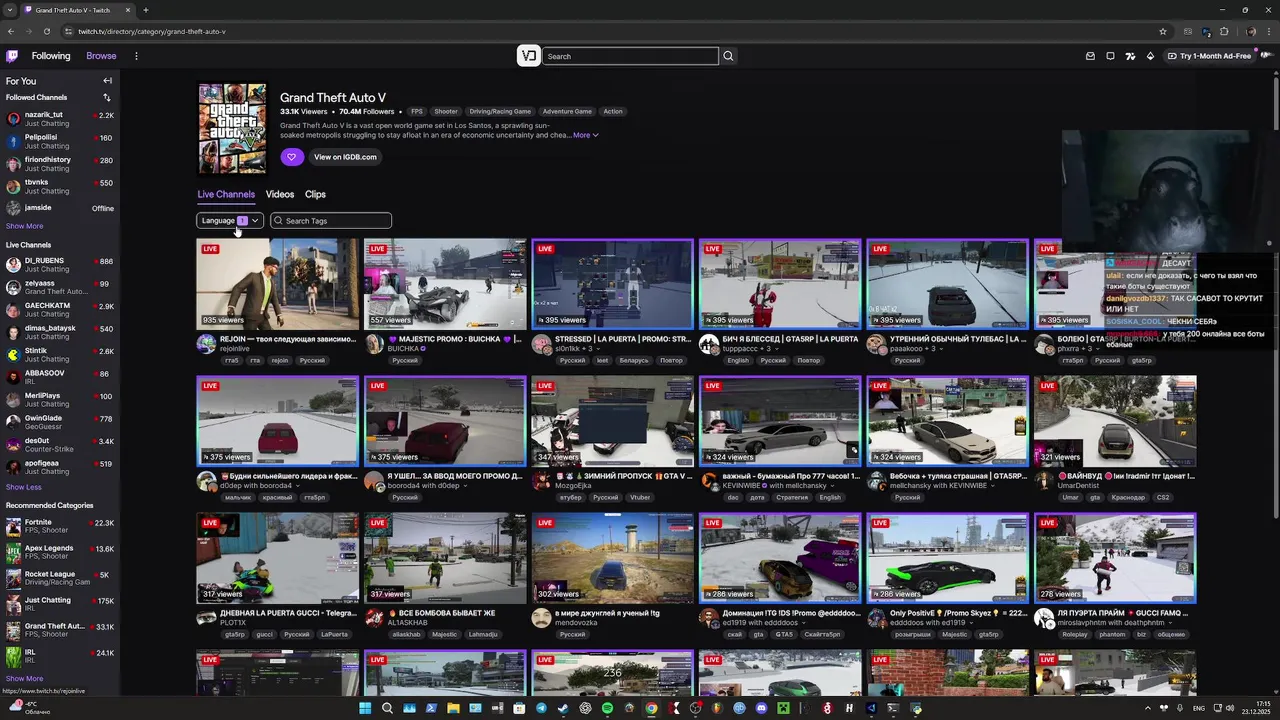Screen dimensions: 1280x720
Task: Open the stream thumbnail with 935 viewers
Action: pyautogui.click(x=277, y=284)
